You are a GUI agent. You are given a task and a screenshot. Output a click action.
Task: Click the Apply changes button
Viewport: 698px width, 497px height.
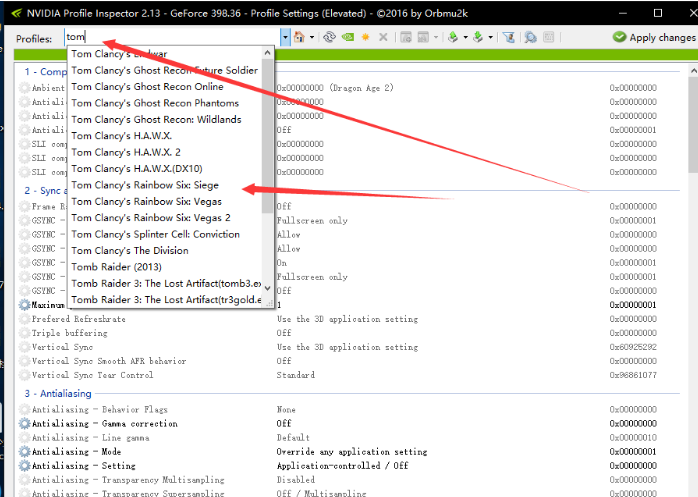654,37
